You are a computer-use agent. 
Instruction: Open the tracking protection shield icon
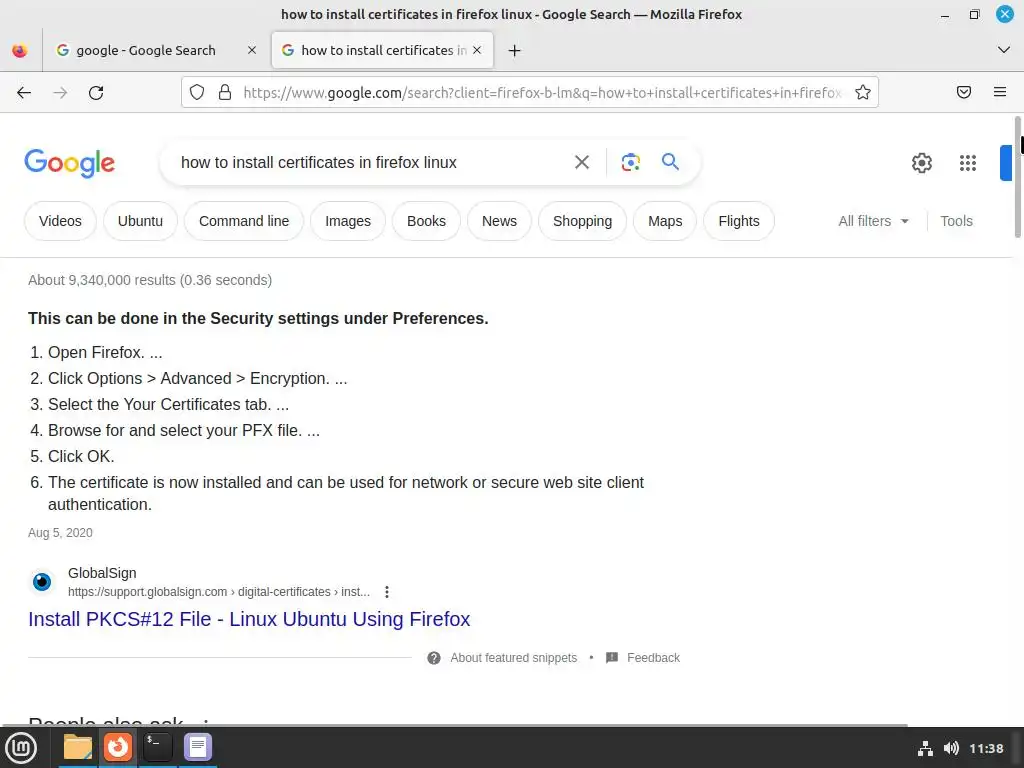point(197,93)
